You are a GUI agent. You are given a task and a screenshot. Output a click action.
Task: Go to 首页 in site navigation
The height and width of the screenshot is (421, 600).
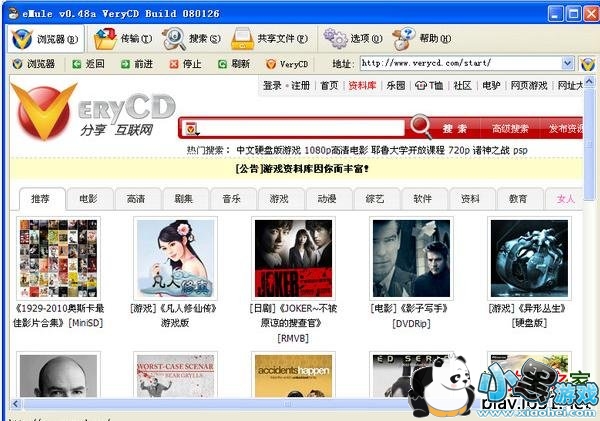tap(329, 86)
